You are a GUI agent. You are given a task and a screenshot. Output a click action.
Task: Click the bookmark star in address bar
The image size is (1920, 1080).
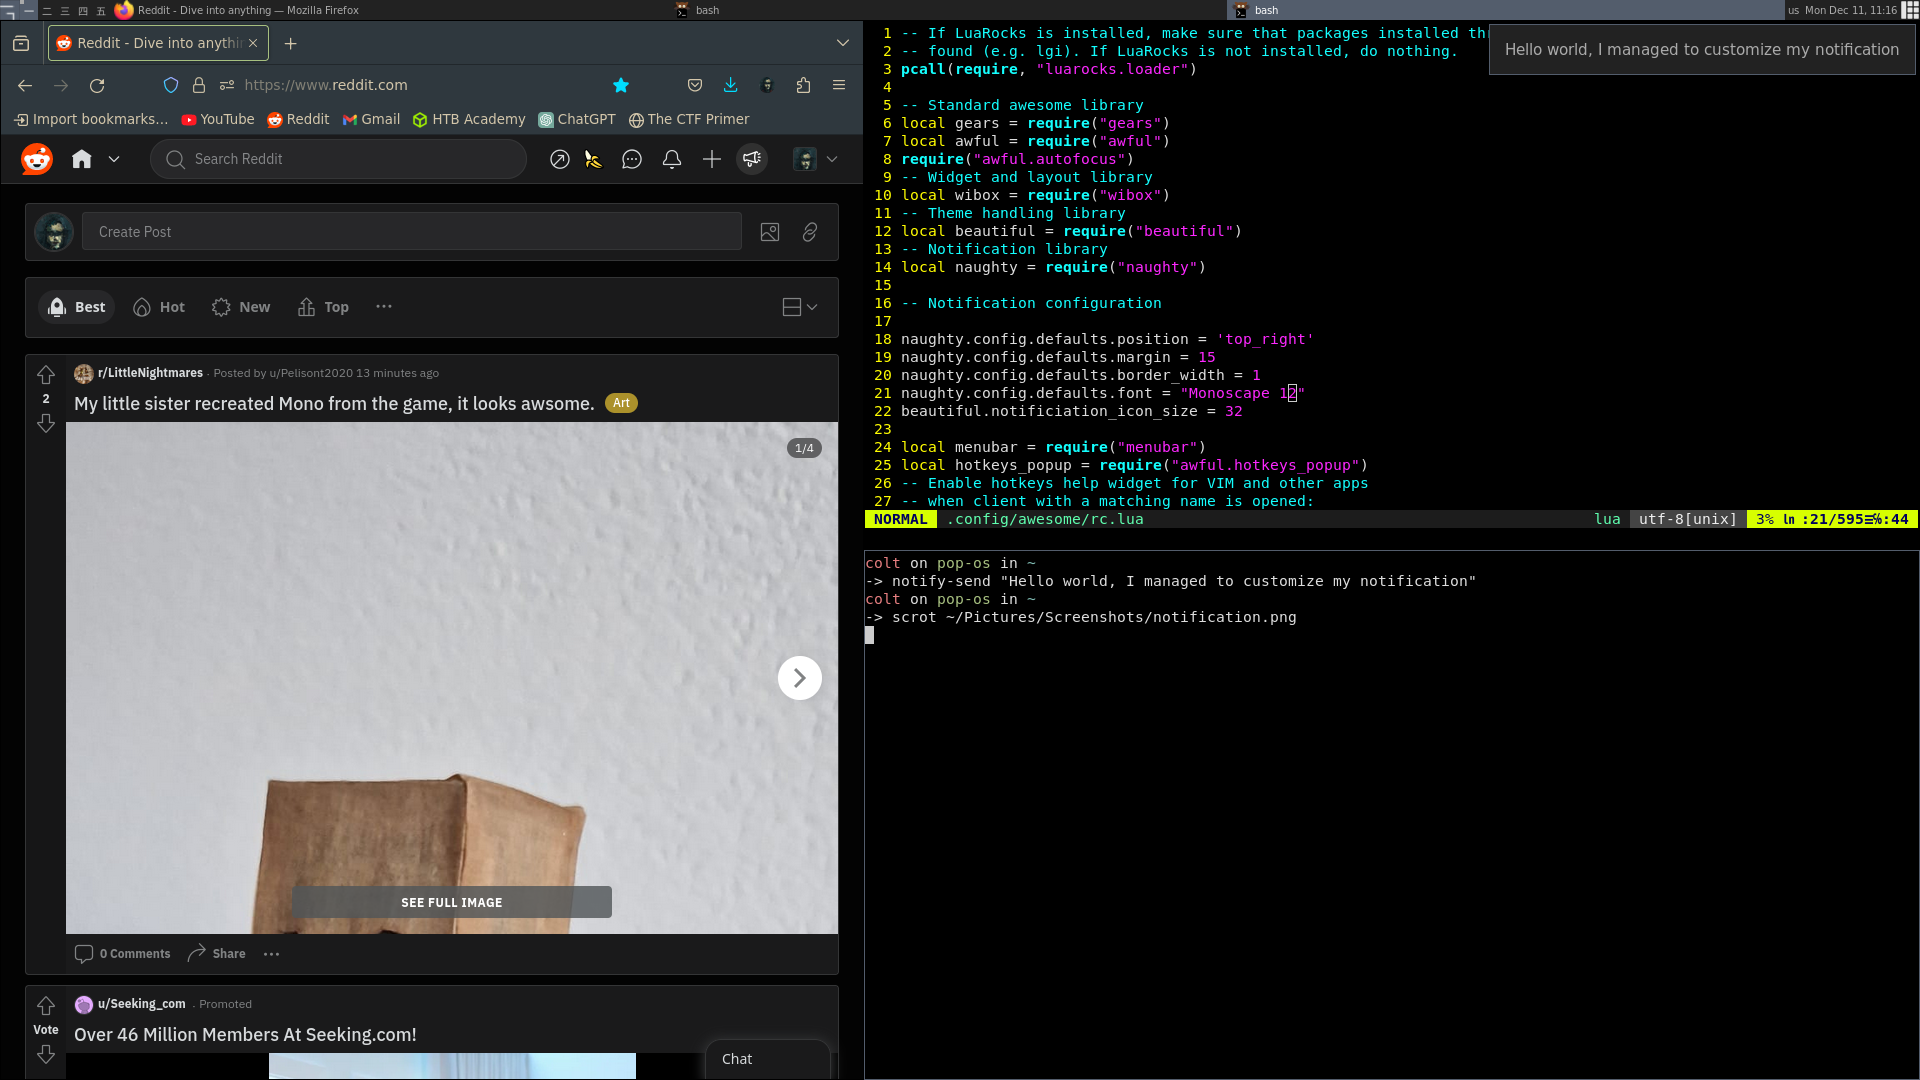point(621,85)
